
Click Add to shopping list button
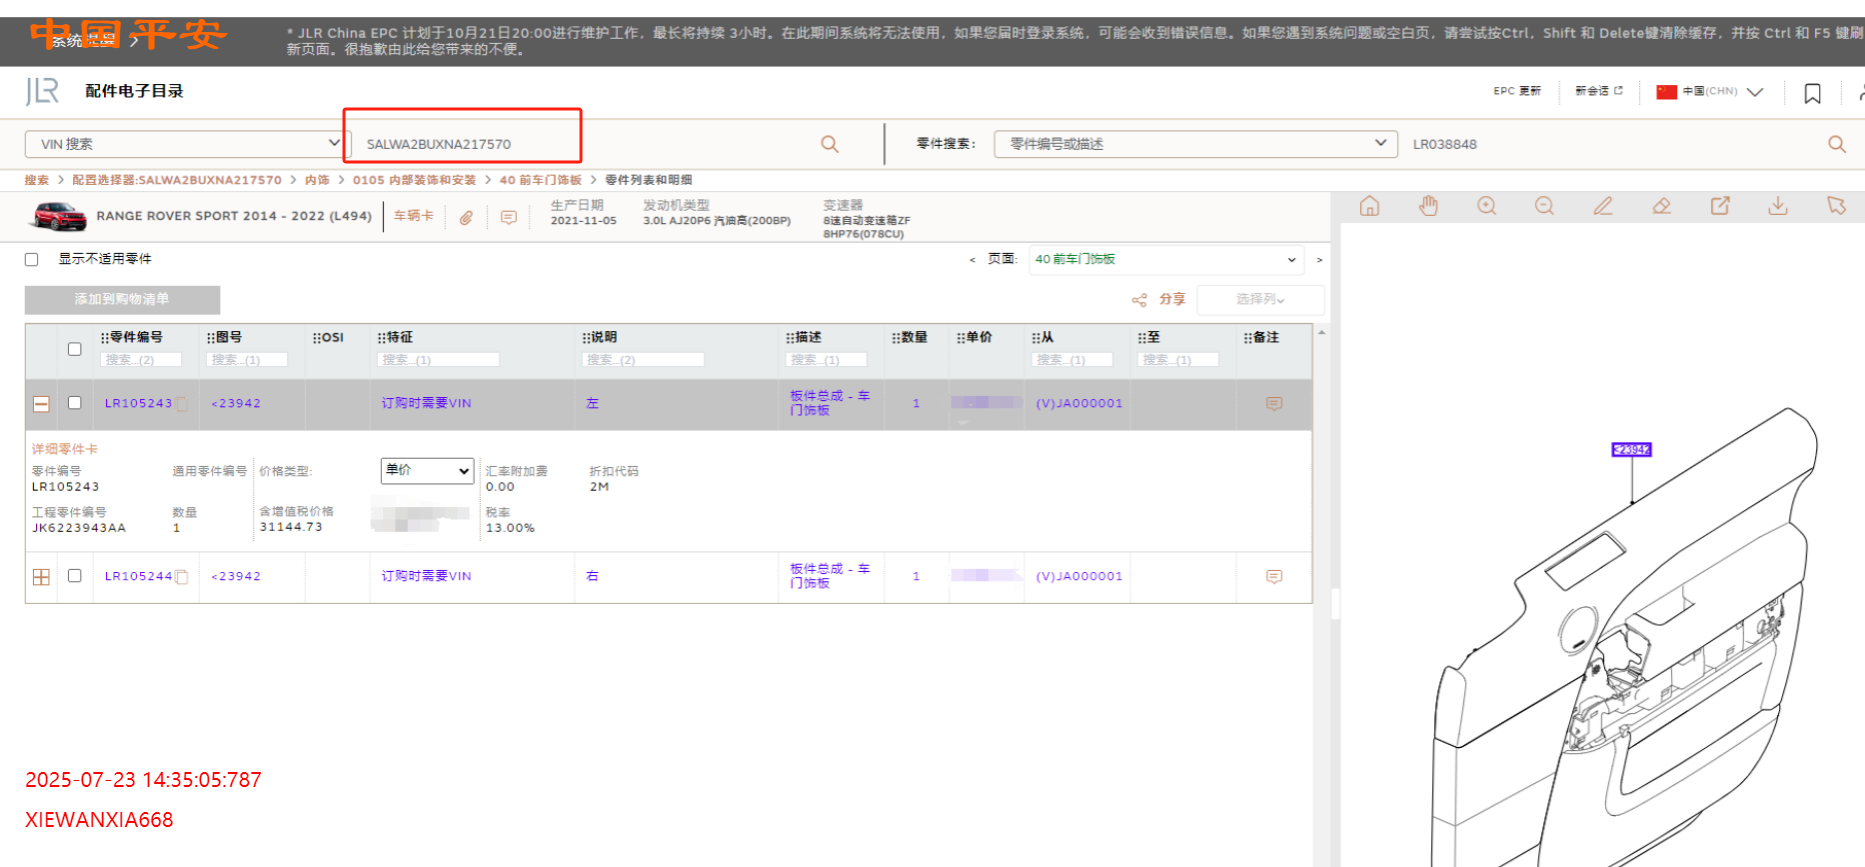click(122, 300)
